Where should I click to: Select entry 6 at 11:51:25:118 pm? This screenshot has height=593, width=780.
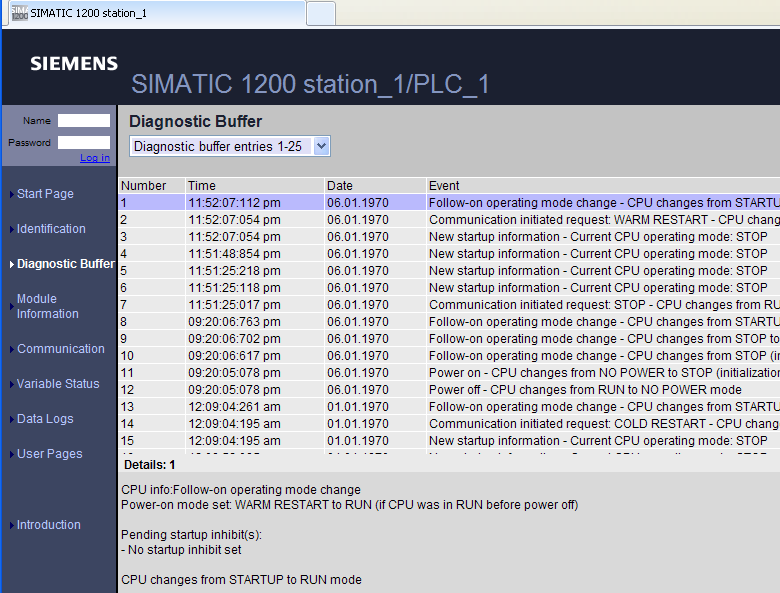tap(450, 288)
